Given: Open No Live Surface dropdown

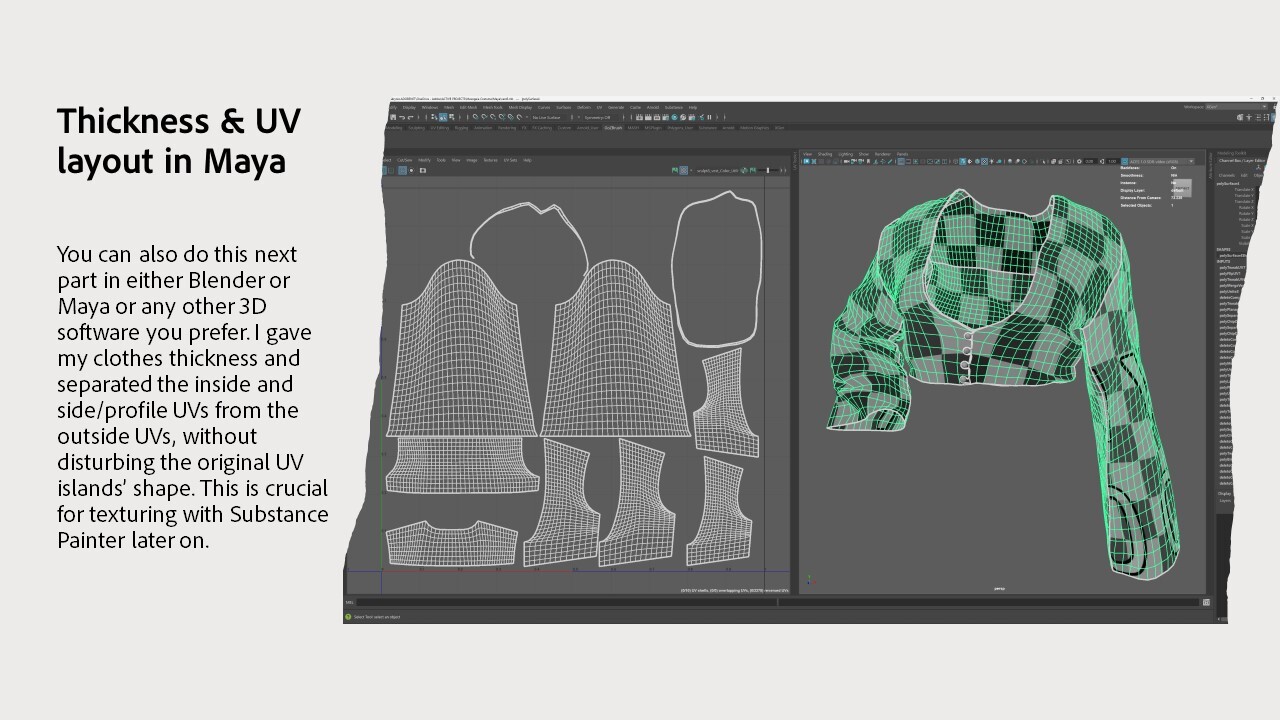Looking at the screenshot, I should click(x=552, y=117).
